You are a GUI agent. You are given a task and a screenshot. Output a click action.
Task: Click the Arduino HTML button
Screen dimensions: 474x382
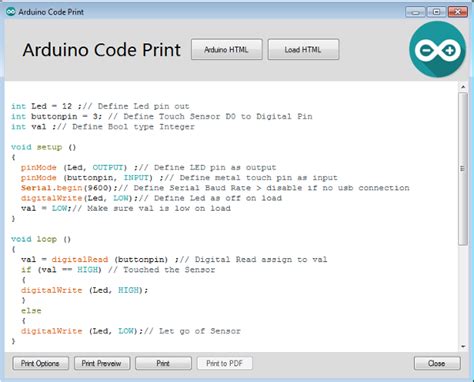pyautogui.click(x=227, y=49)
